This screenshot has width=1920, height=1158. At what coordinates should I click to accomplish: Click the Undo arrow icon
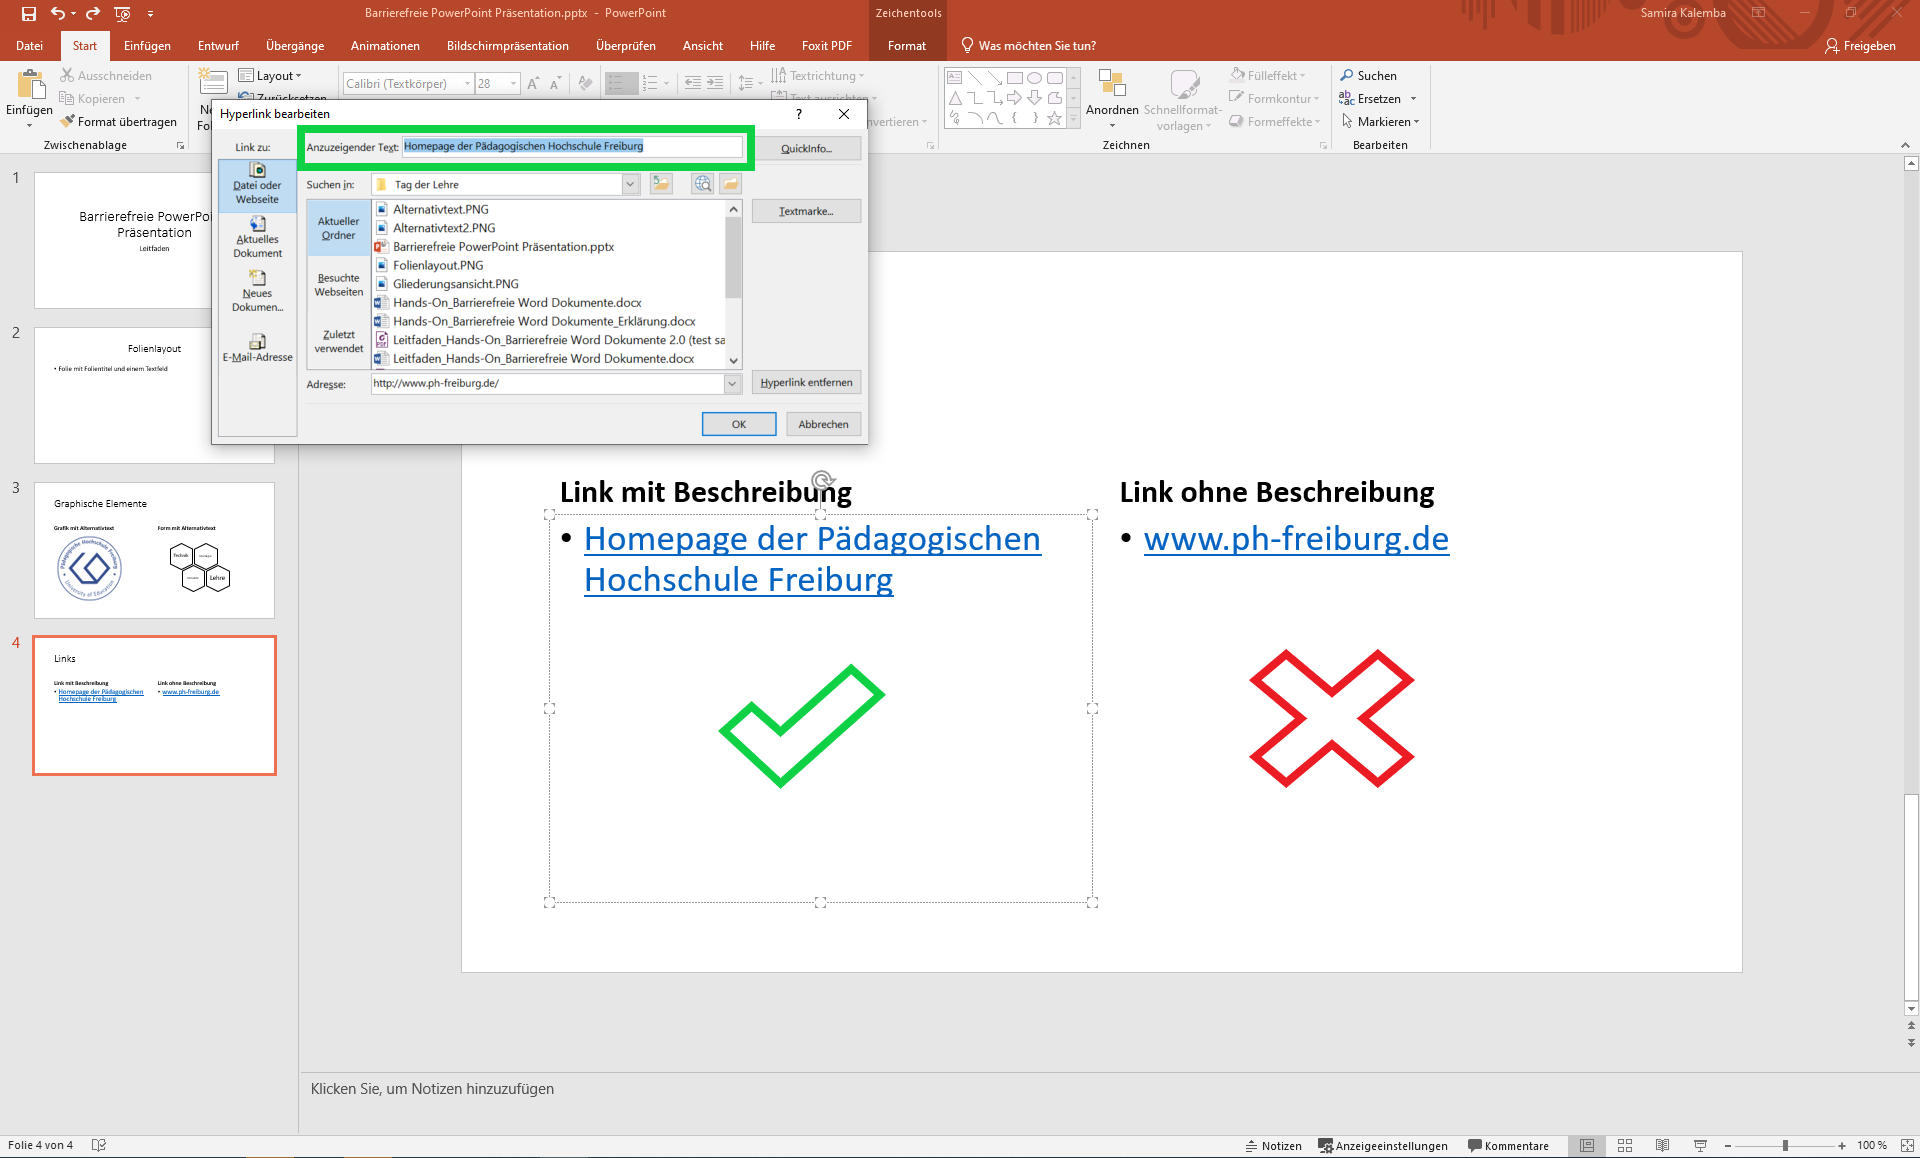point(58,13)
